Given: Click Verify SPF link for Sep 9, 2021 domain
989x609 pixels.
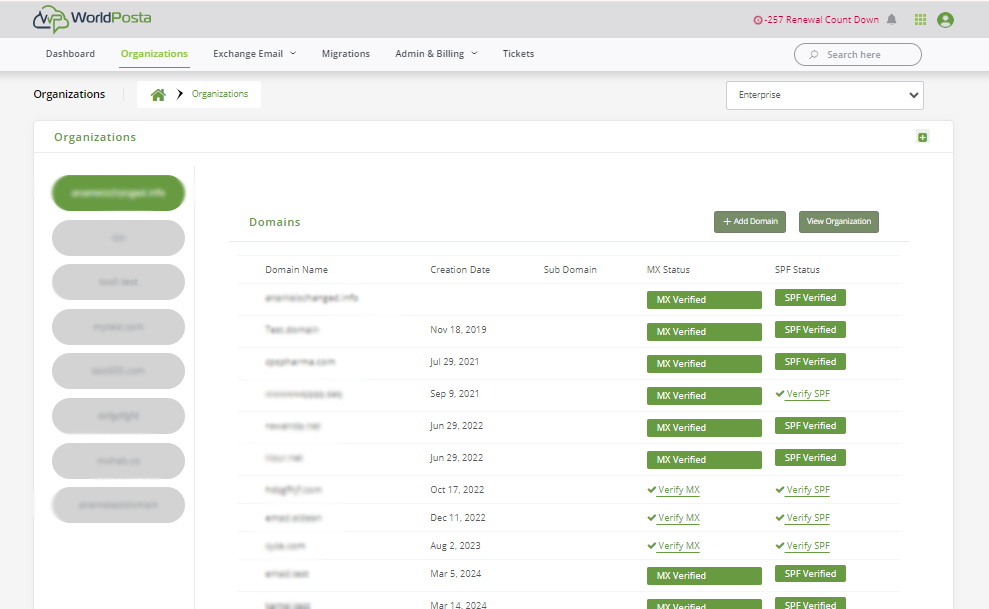Looking at the screenshot, I should click(807, 394).
